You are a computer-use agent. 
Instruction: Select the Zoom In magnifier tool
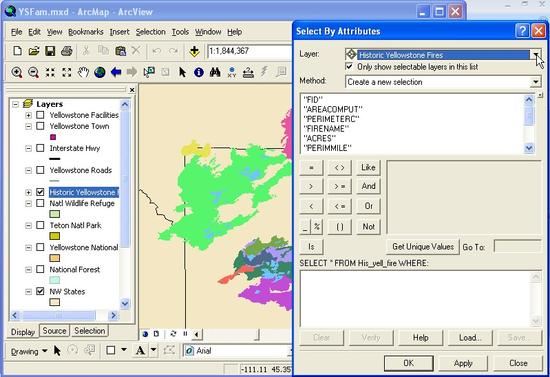pos(16,72)
